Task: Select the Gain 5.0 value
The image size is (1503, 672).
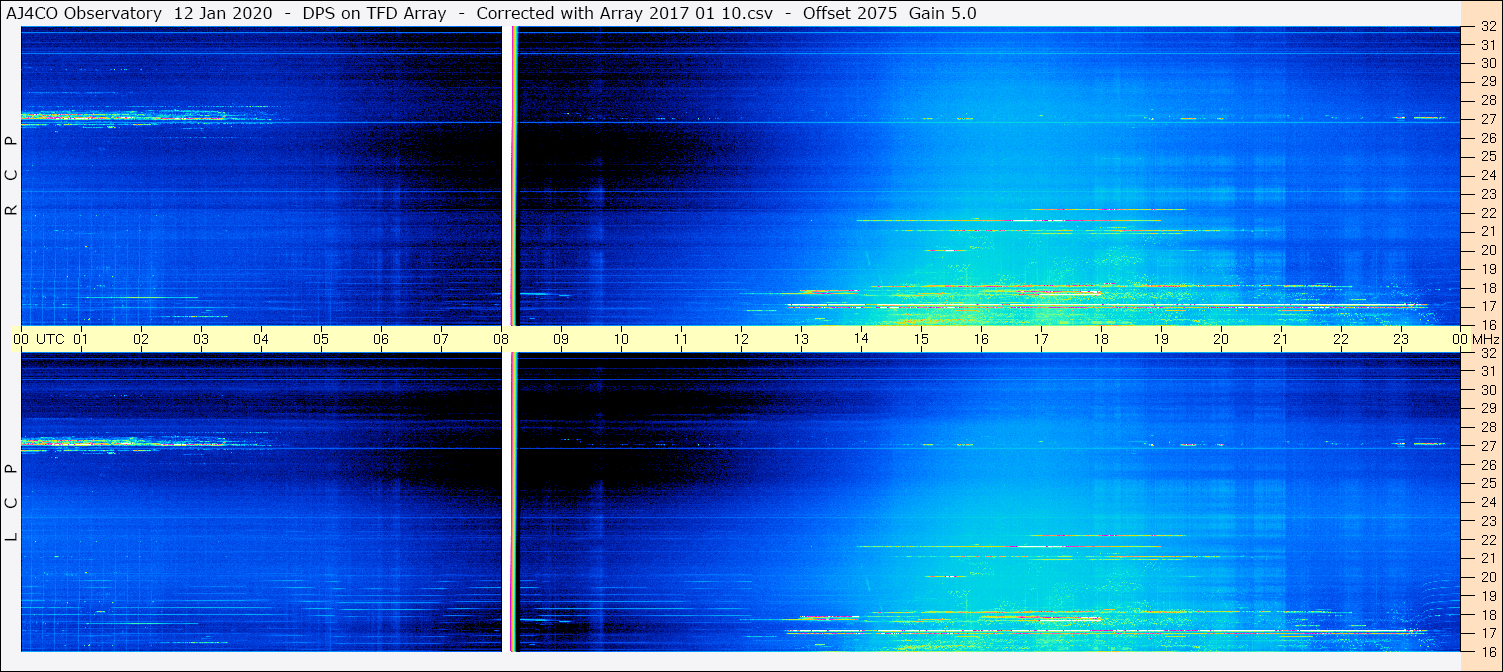Action: [943, 13]
